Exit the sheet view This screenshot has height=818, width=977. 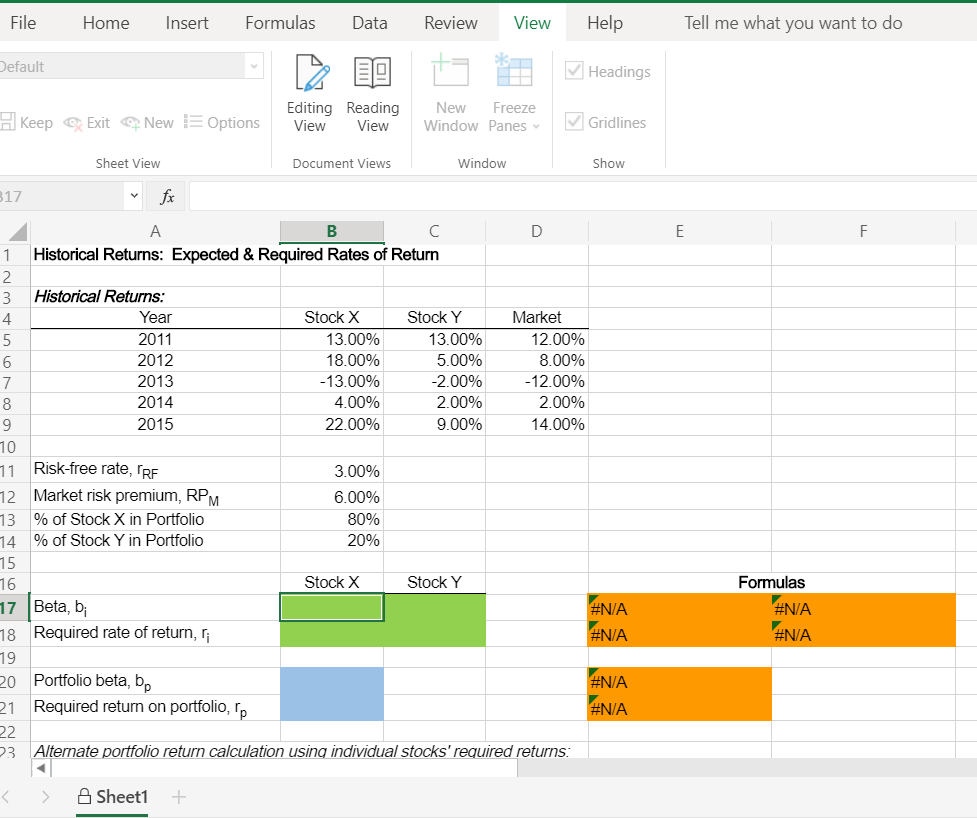coord(87,122)
